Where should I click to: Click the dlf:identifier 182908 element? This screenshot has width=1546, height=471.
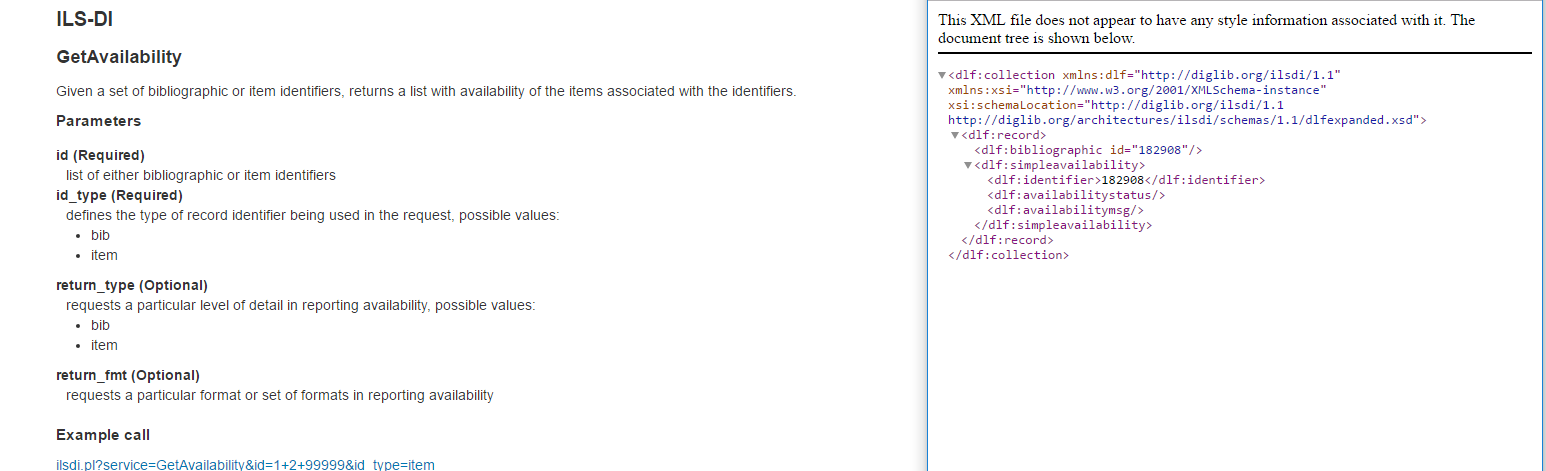pos(1125,180)
